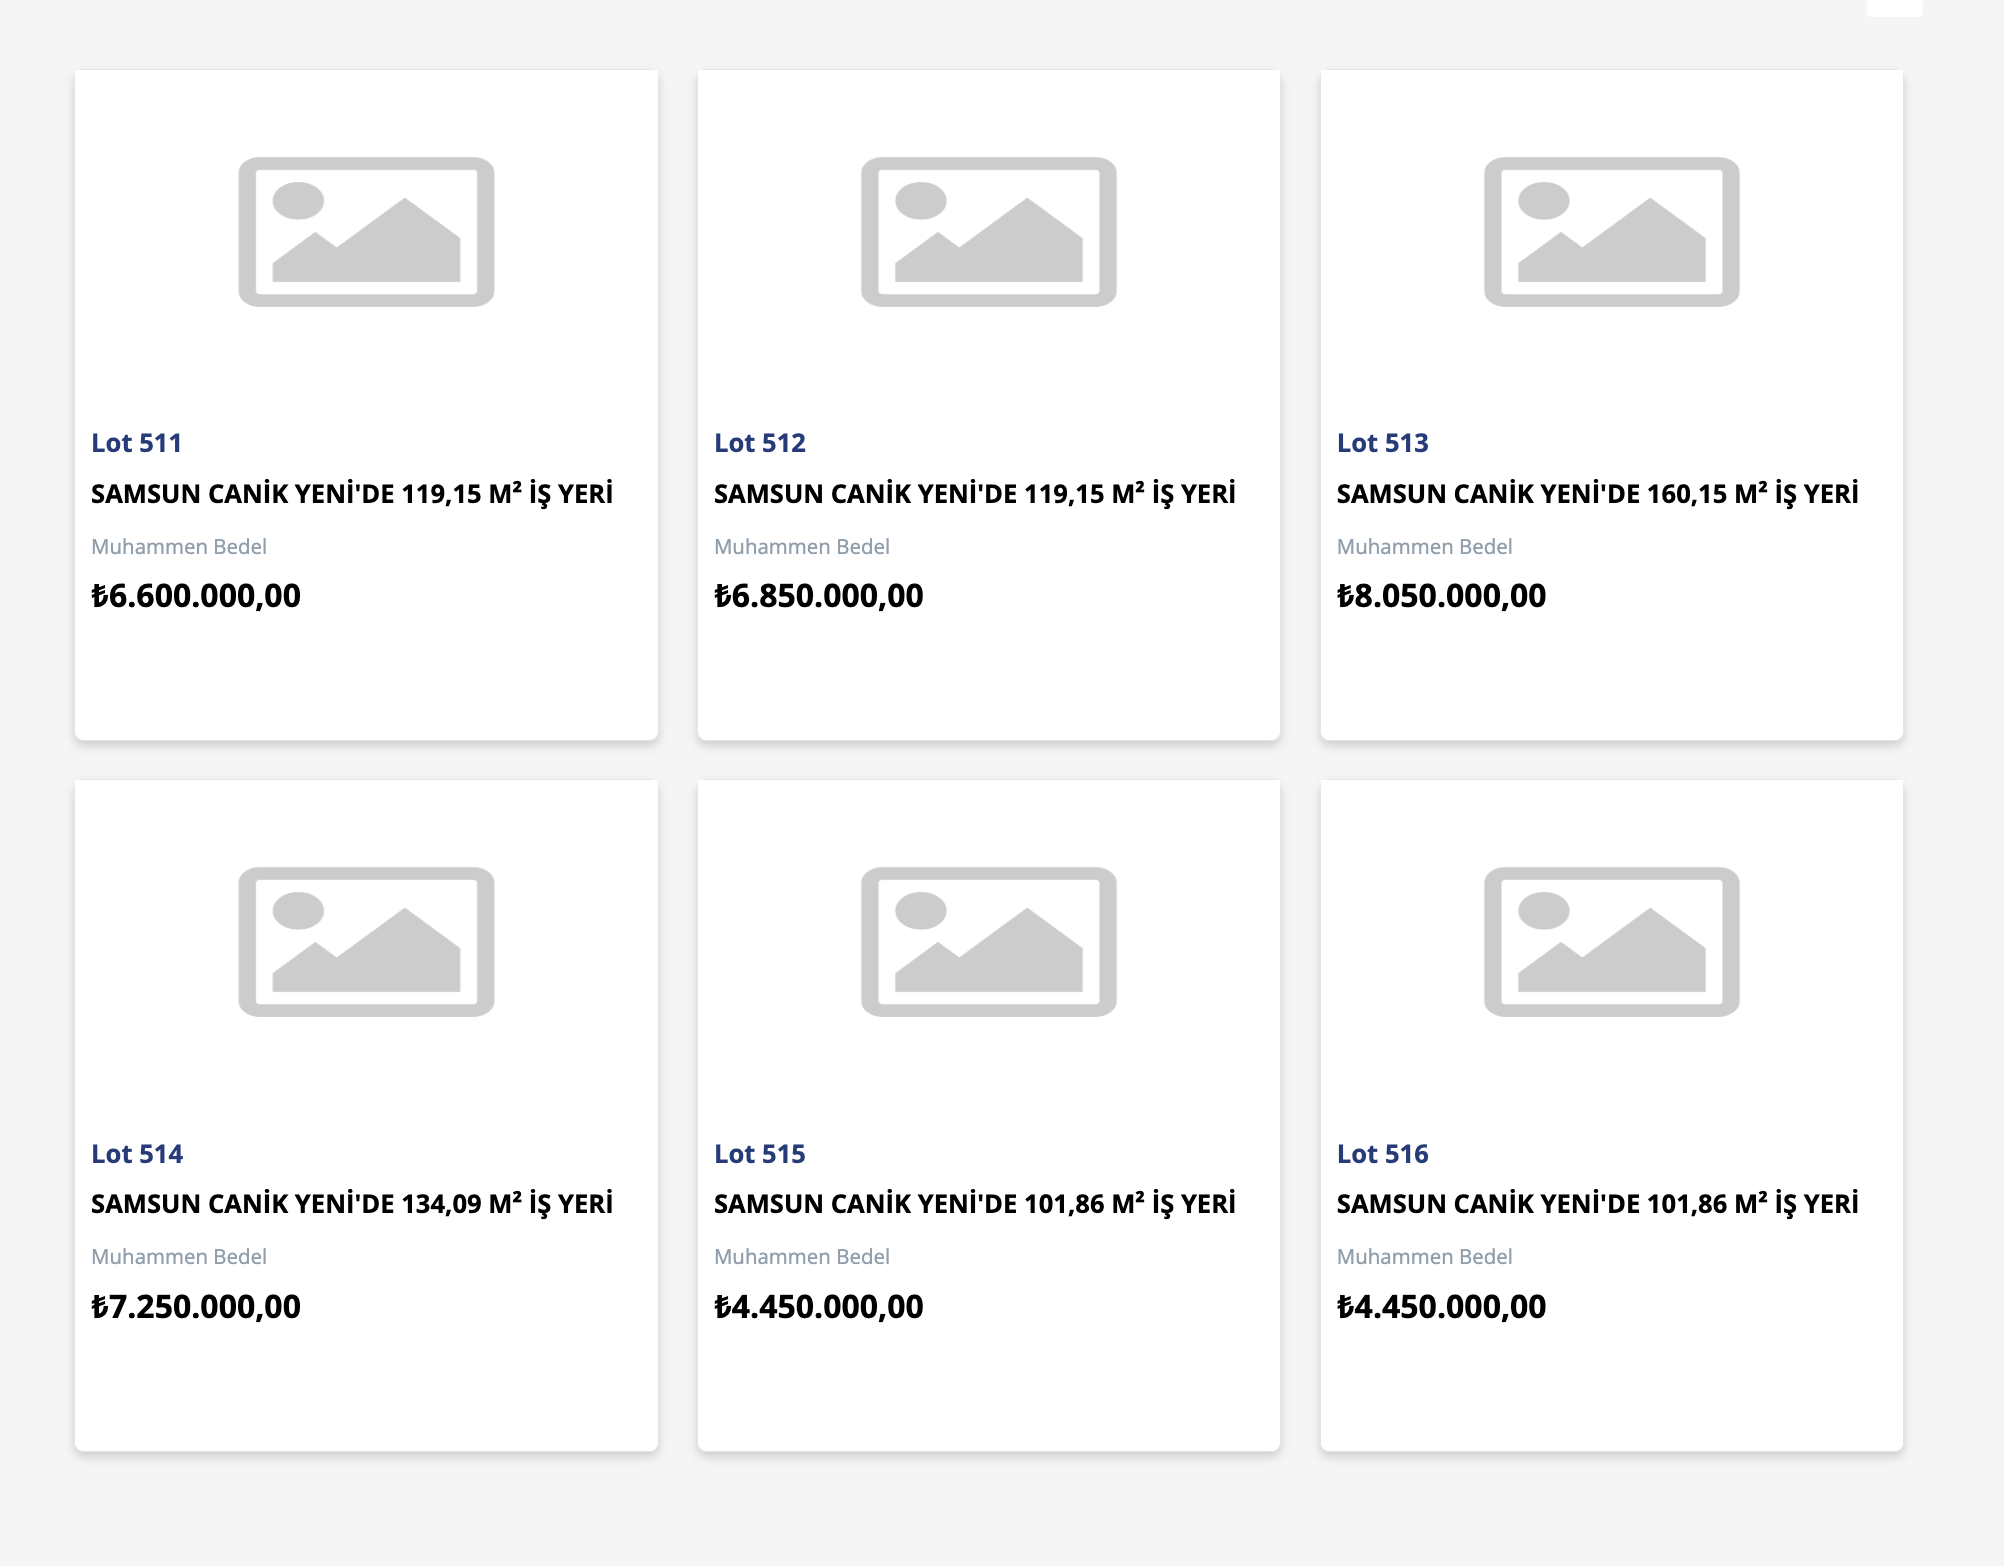
Task: Open the Lot 513 link
Action: 1382,443
